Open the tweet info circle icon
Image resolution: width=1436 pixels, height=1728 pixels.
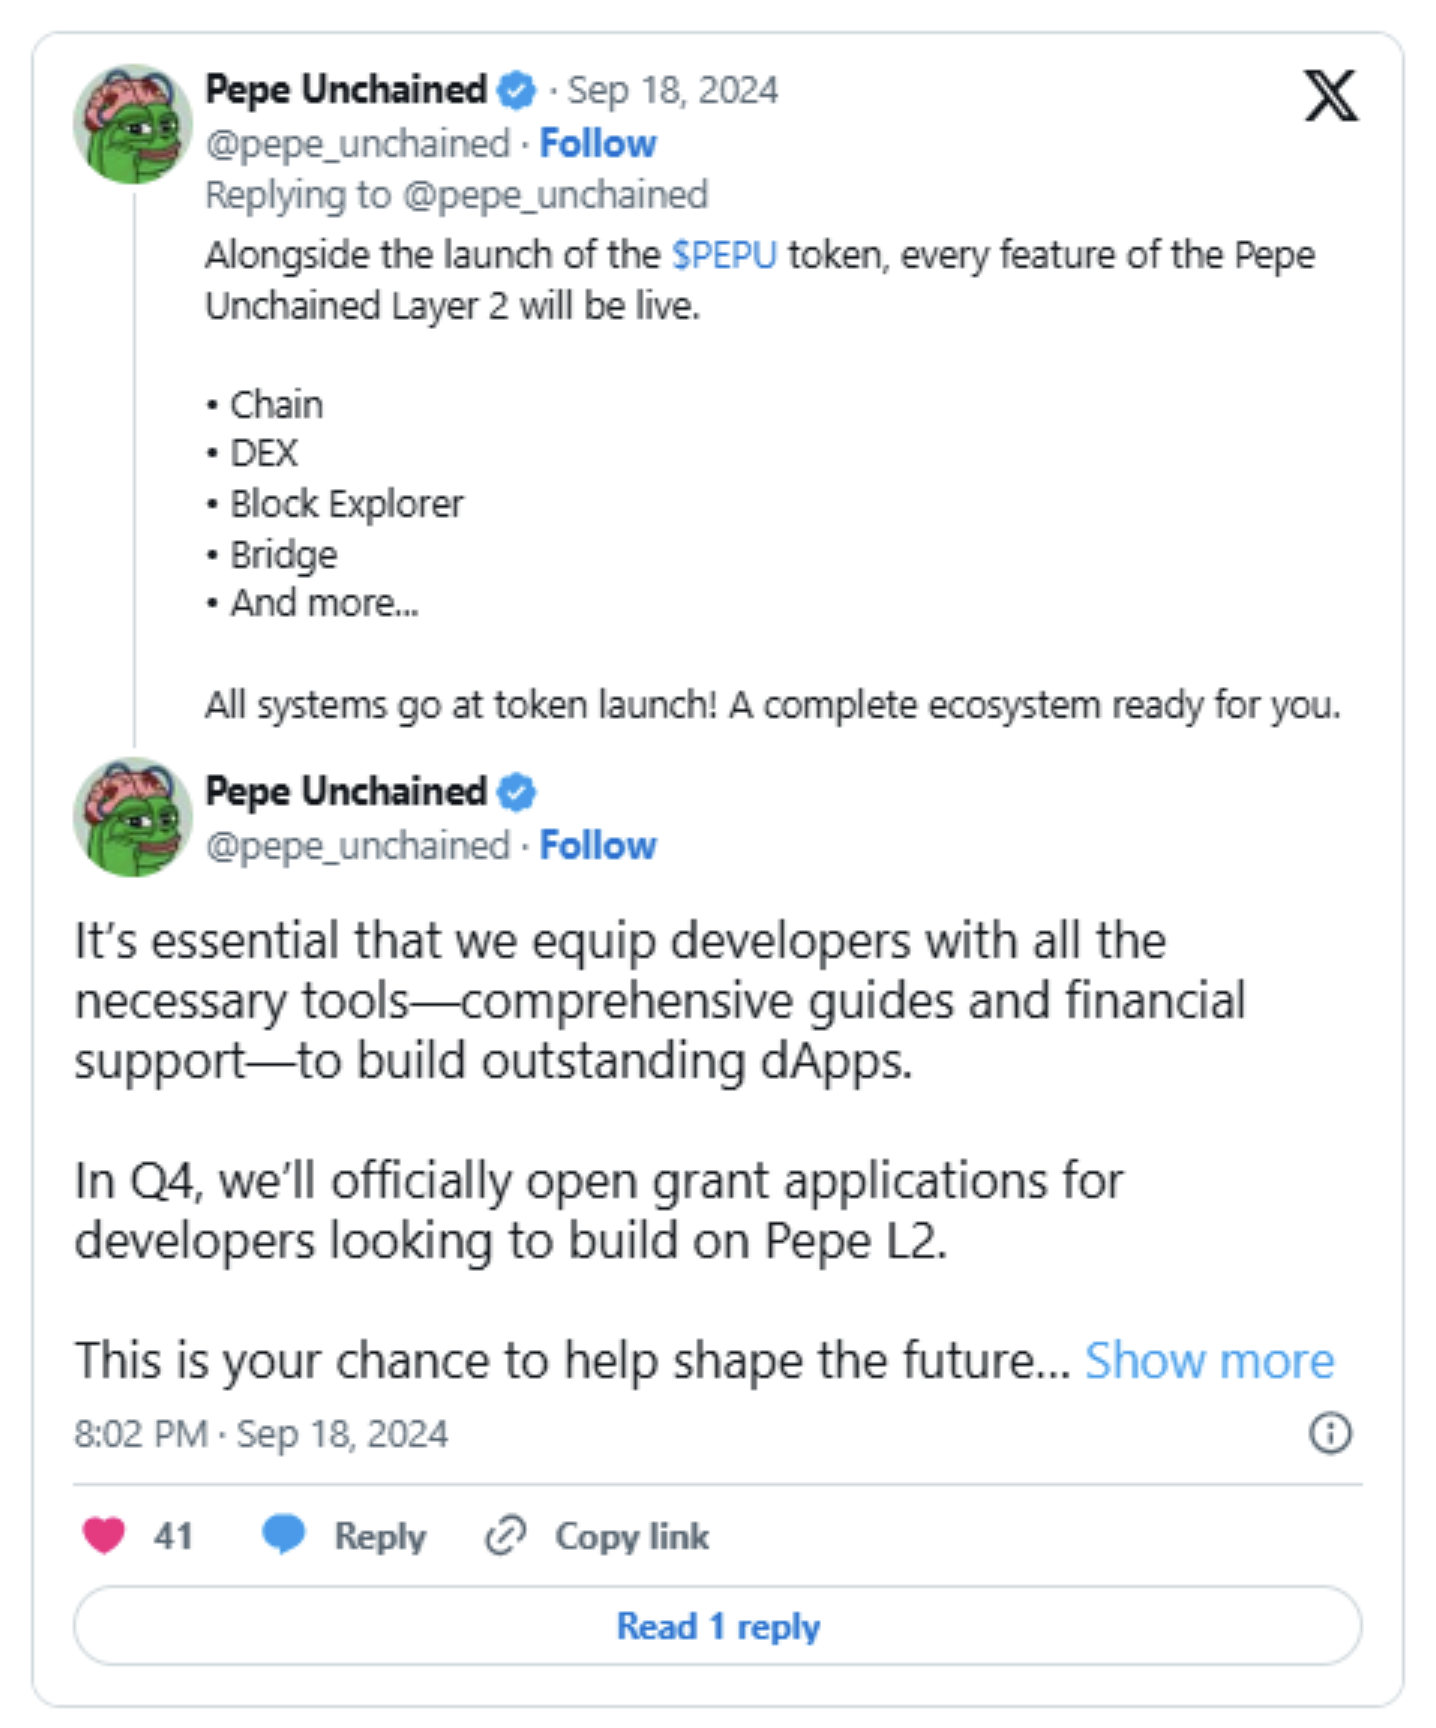pos(1330,1433)
